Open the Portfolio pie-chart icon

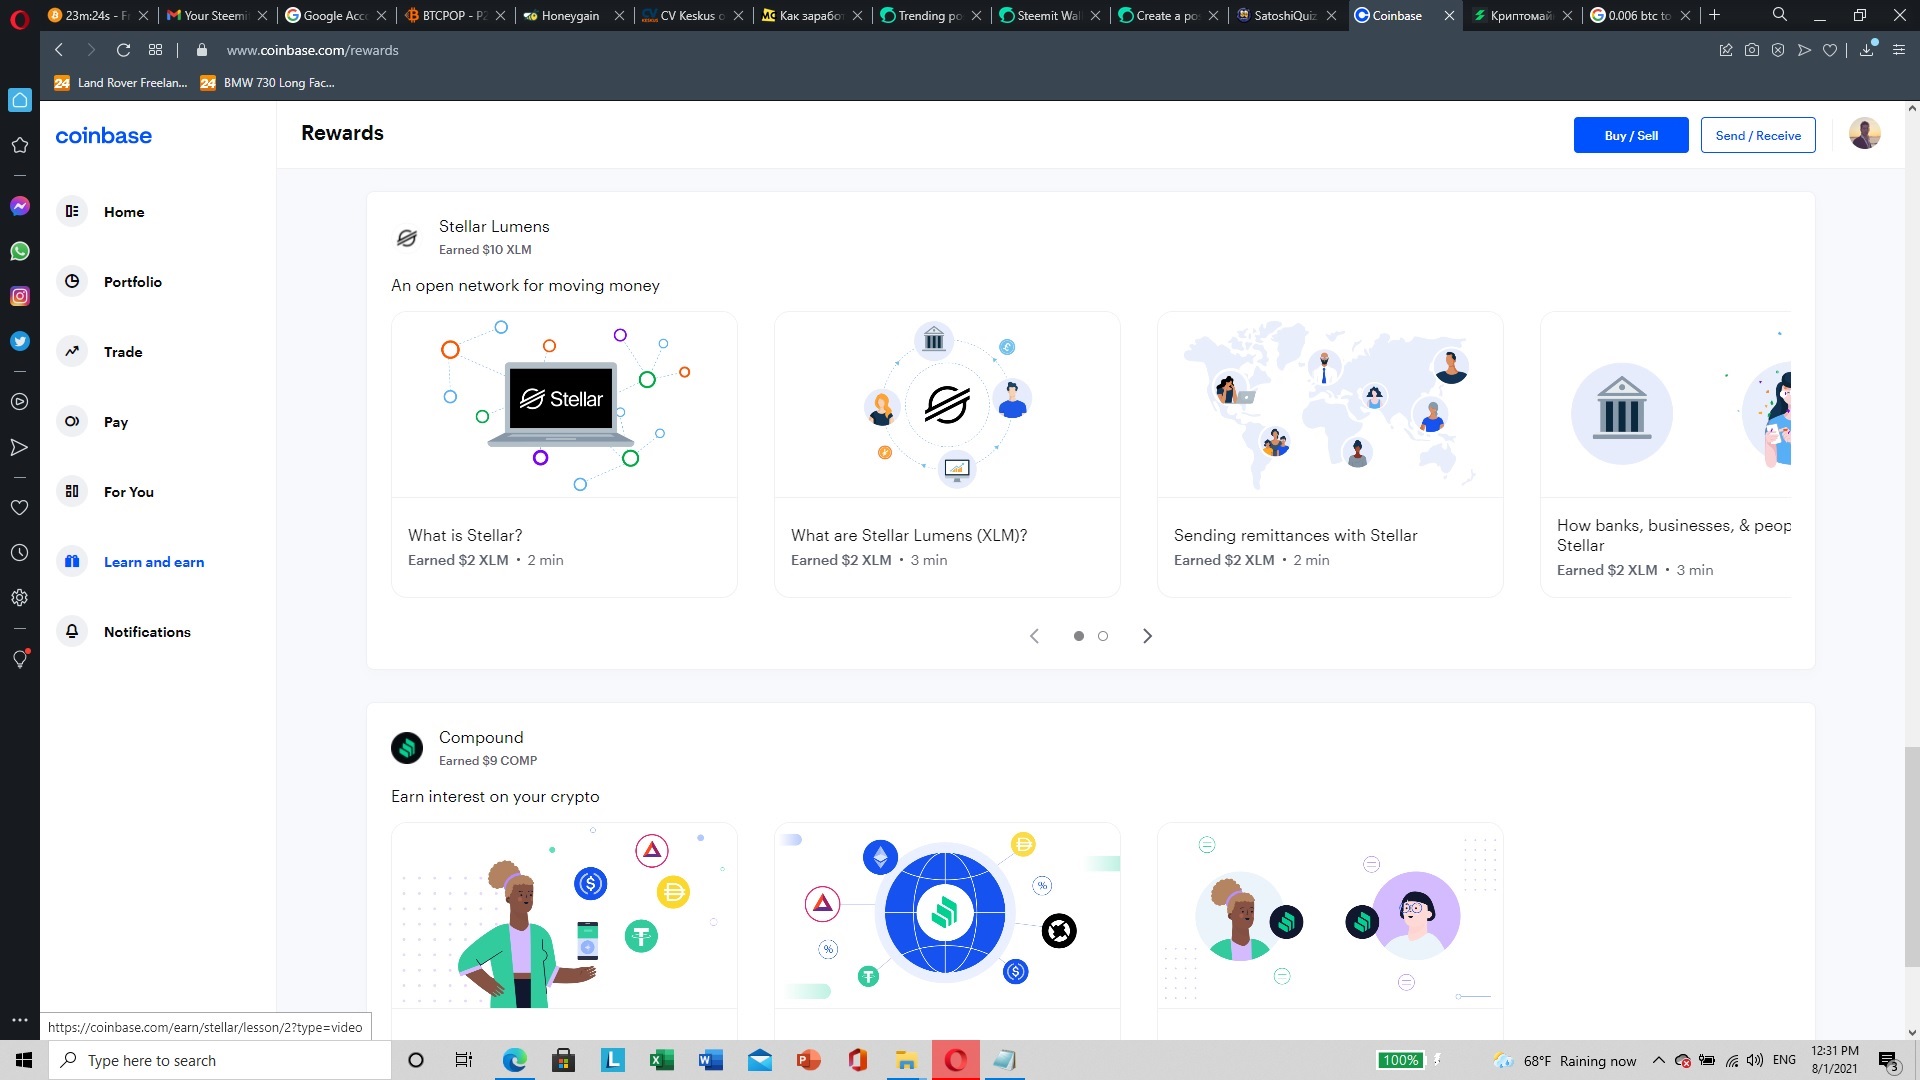72,282
